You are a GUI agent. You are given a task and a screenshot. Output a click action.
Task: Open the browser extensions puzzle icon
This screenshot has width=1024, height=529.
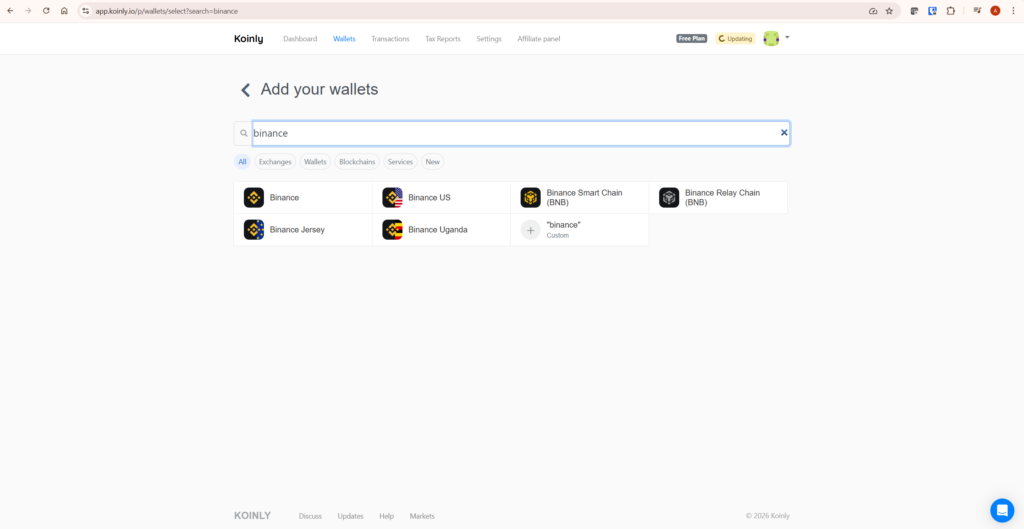(951, 10)
